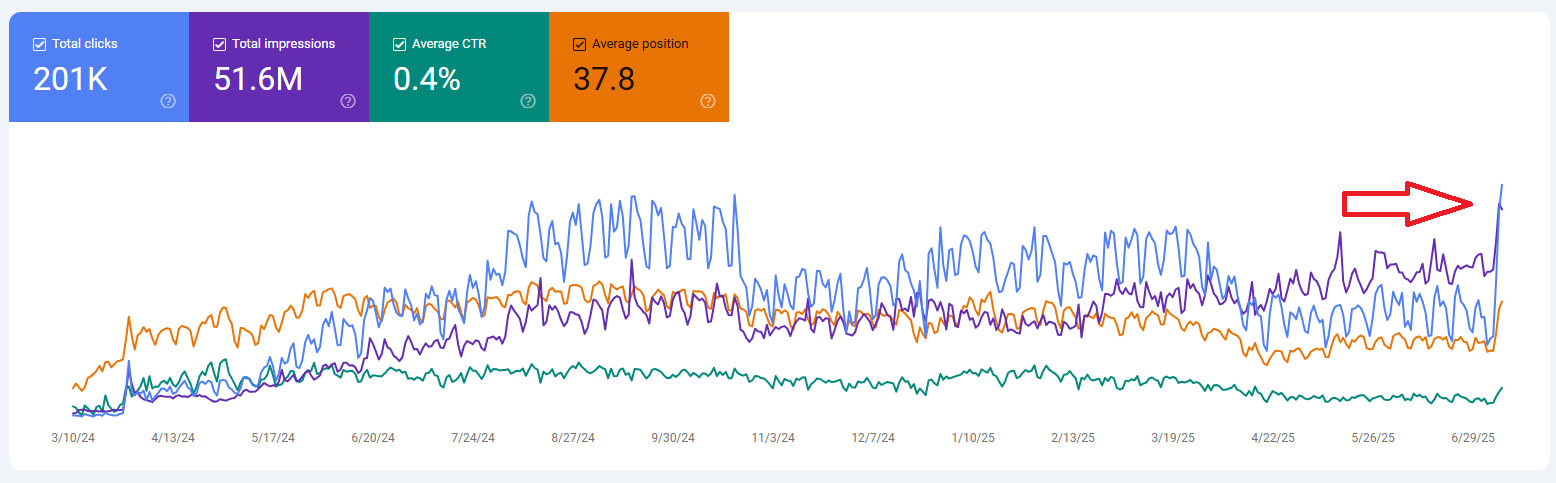
Task: Click the 11/3/24 date on the axis
Action: coord(773,438)
